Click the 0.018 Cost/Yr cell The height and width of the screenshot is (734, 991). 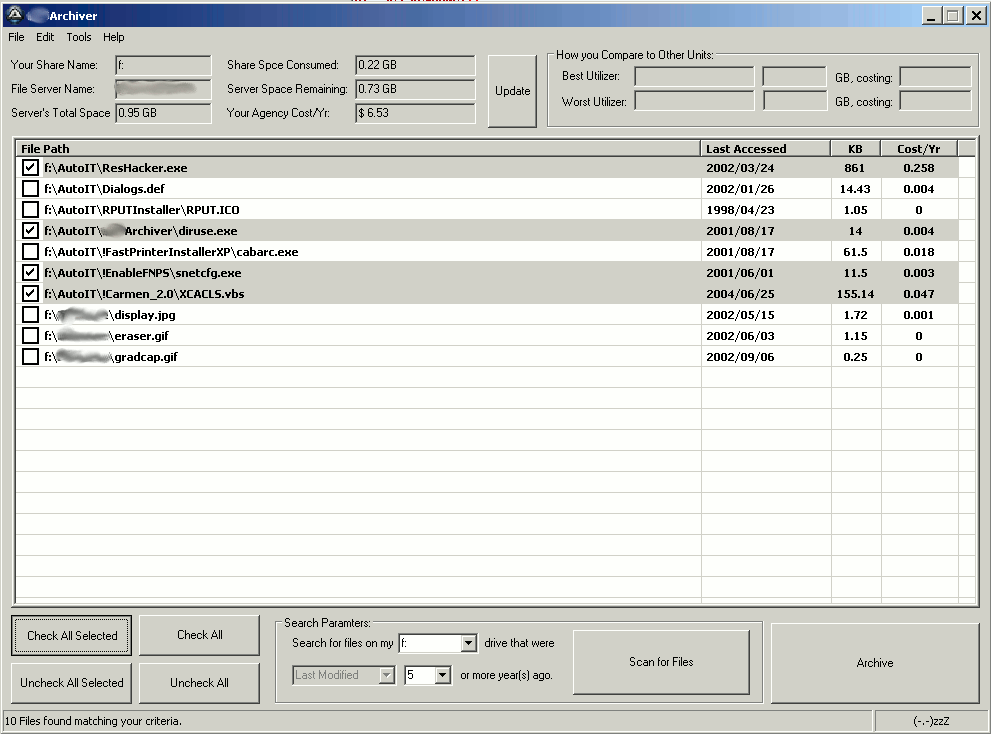(x=919, y=252)
